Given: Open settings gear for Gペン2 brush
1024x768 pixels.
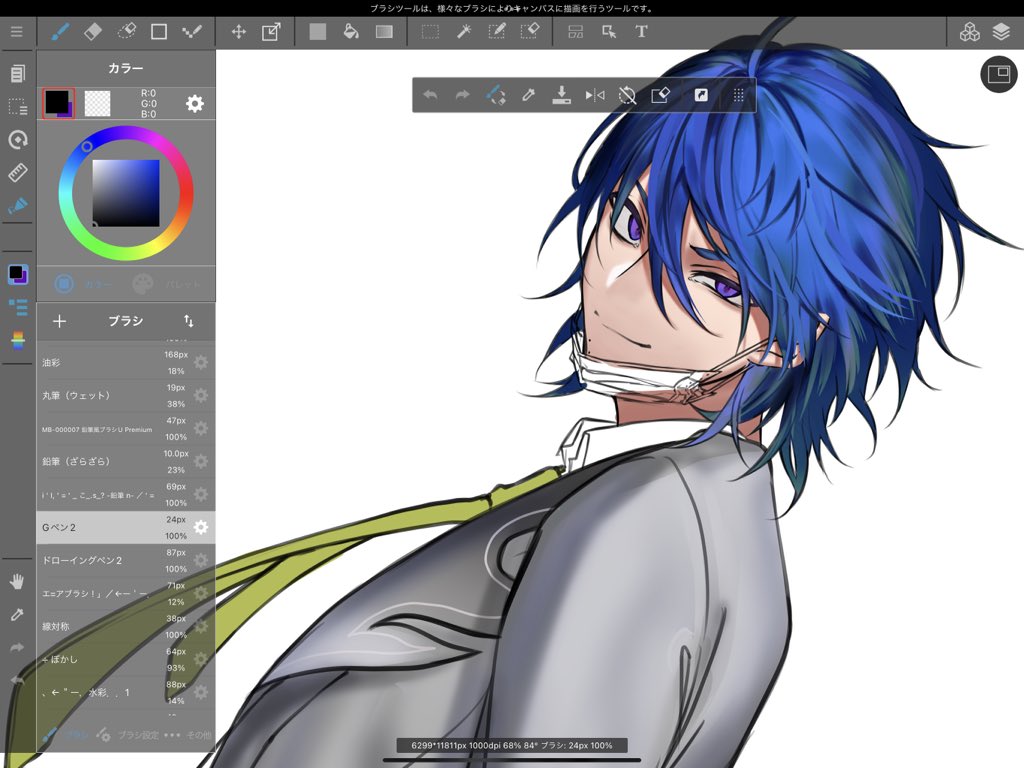Looking at the screenshot, I should coord(201,527).
